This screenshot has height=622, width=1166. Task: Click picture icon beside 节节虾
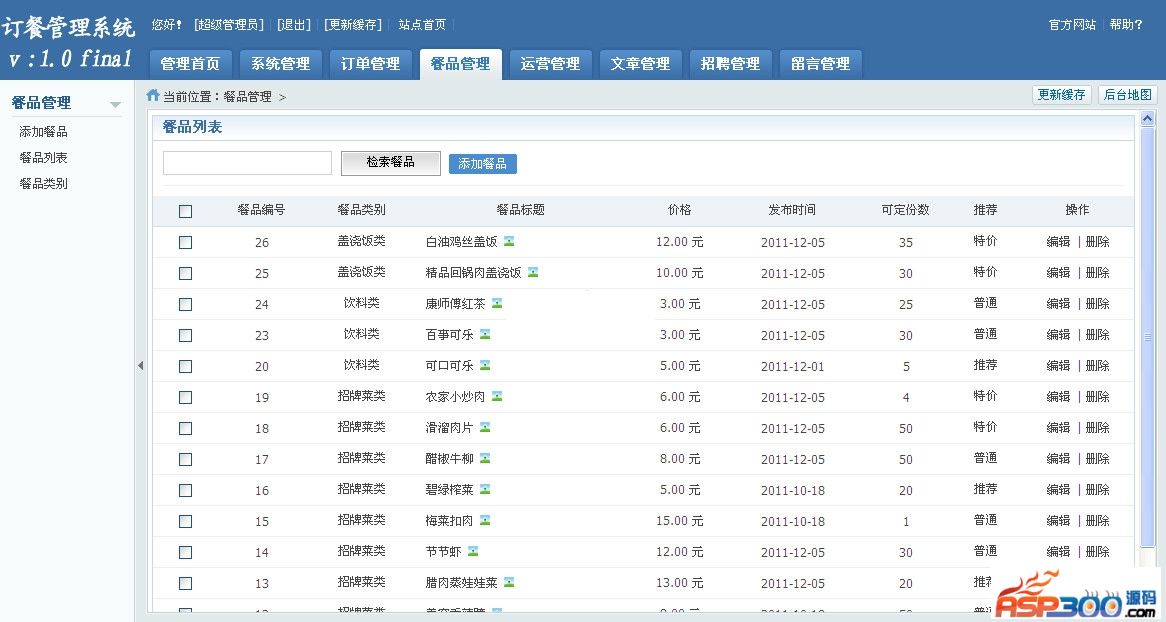click(473, 551)
